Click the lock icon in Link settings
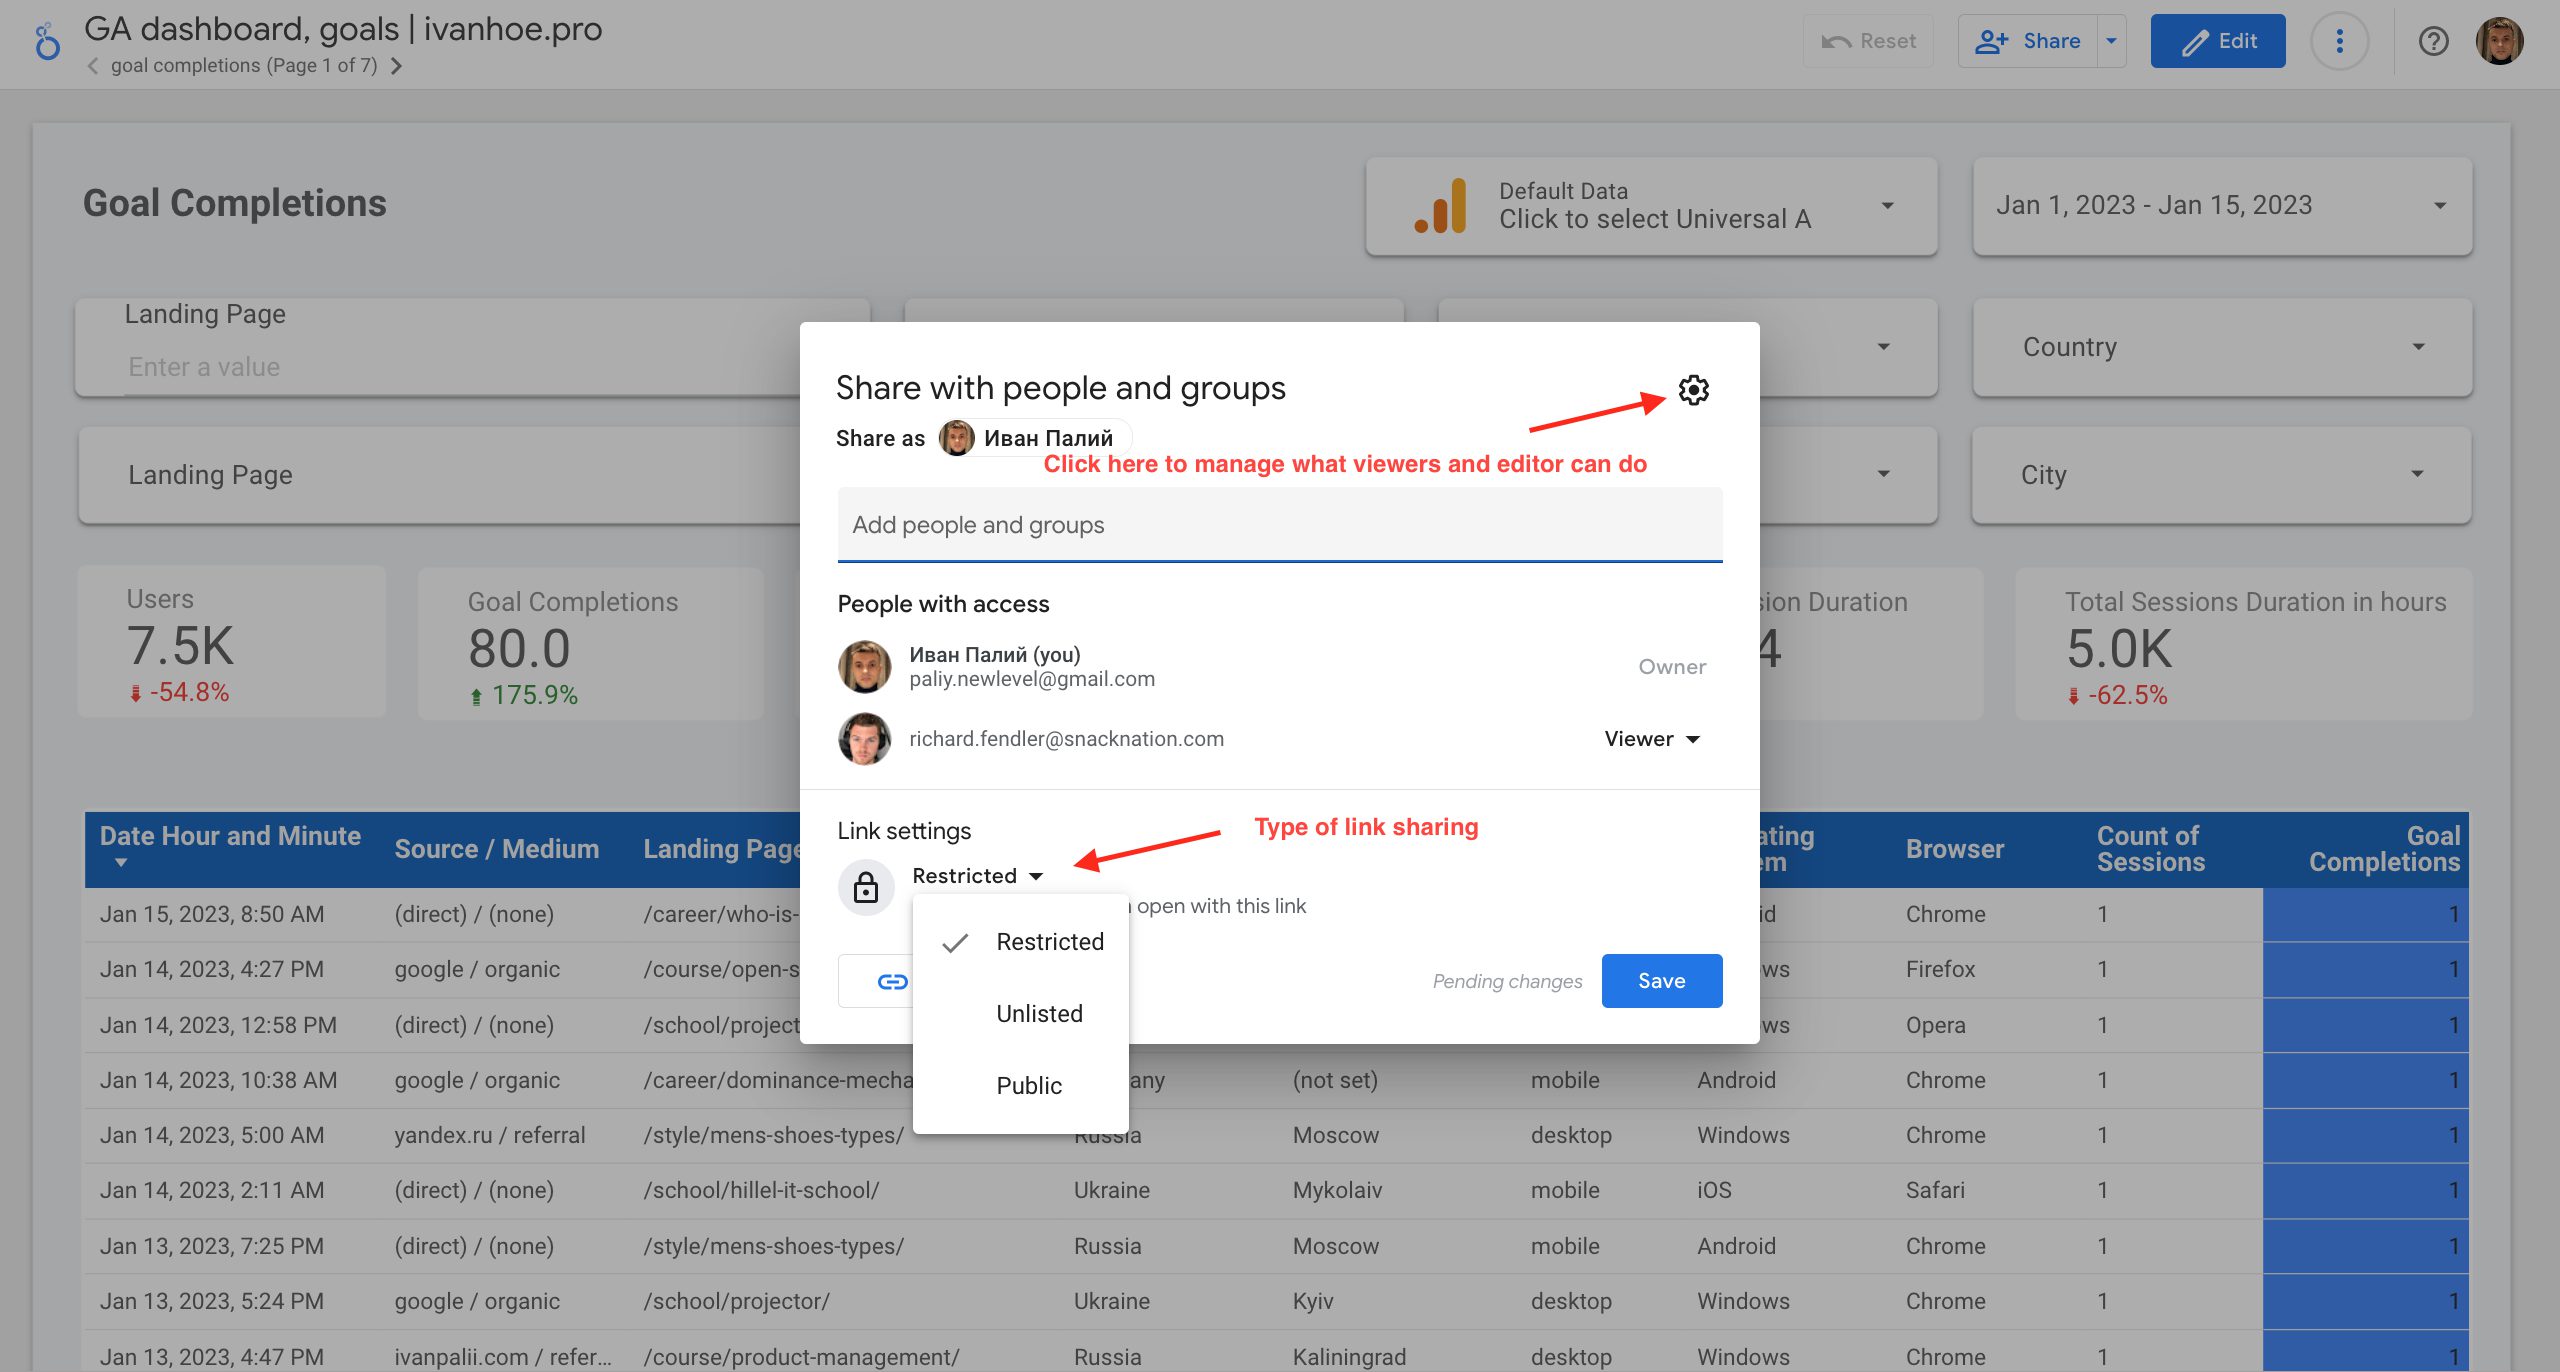The width and height of the screenshot is (2560, 1372). pyautogui.click(x=866, y=887)
